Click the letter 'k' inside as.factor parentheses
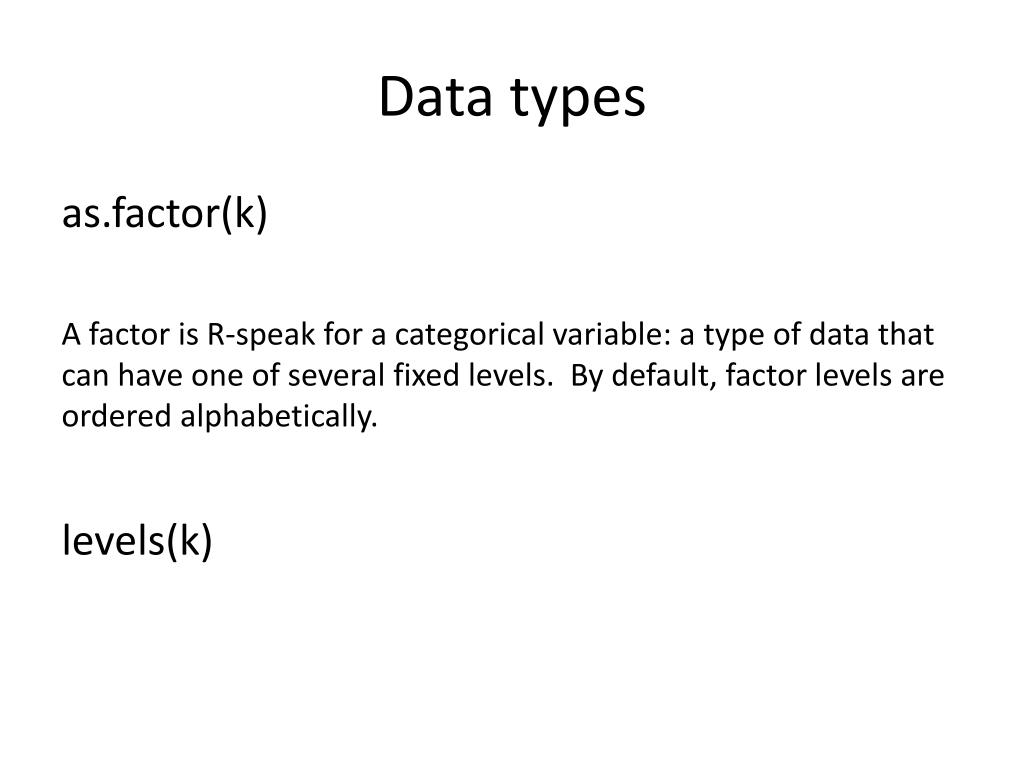1024x768 pixels. tap(244, 213)
